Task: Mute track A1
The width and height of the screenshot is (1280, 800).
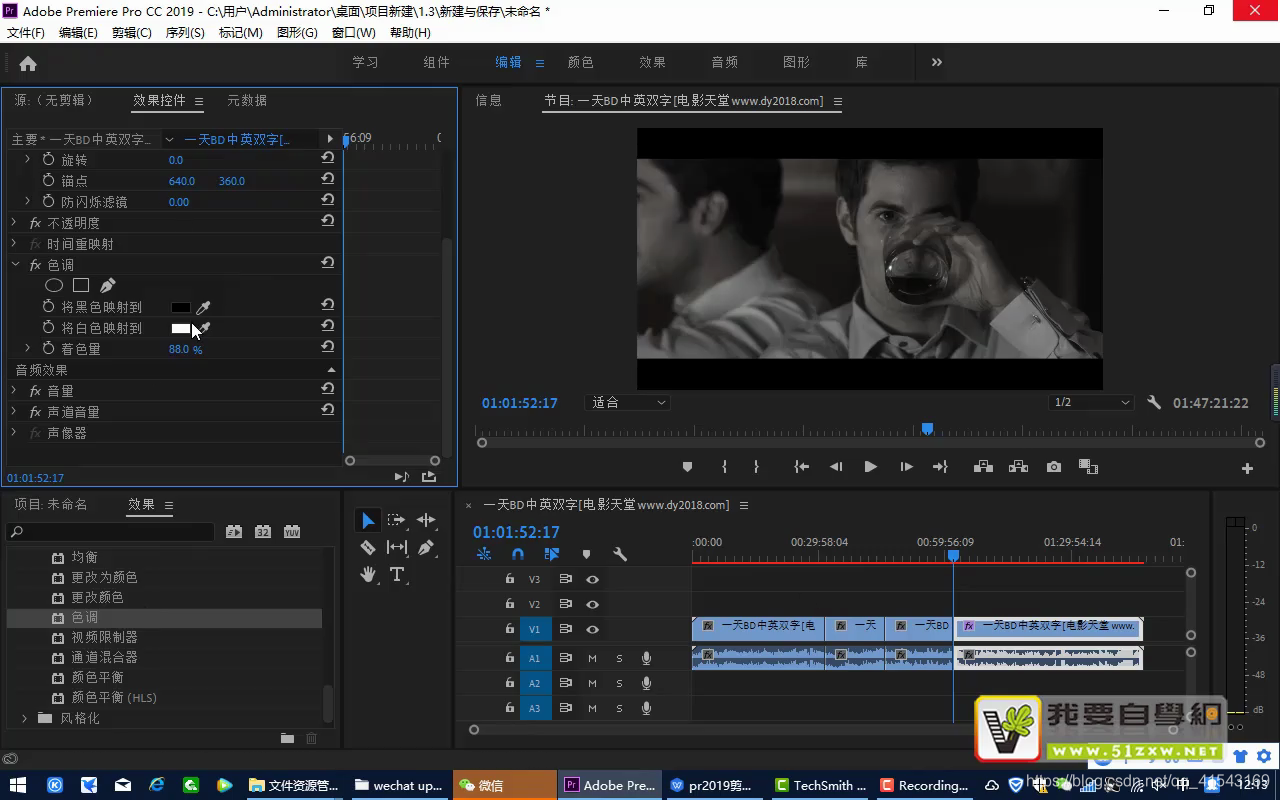Action: (x=592, y=658)
